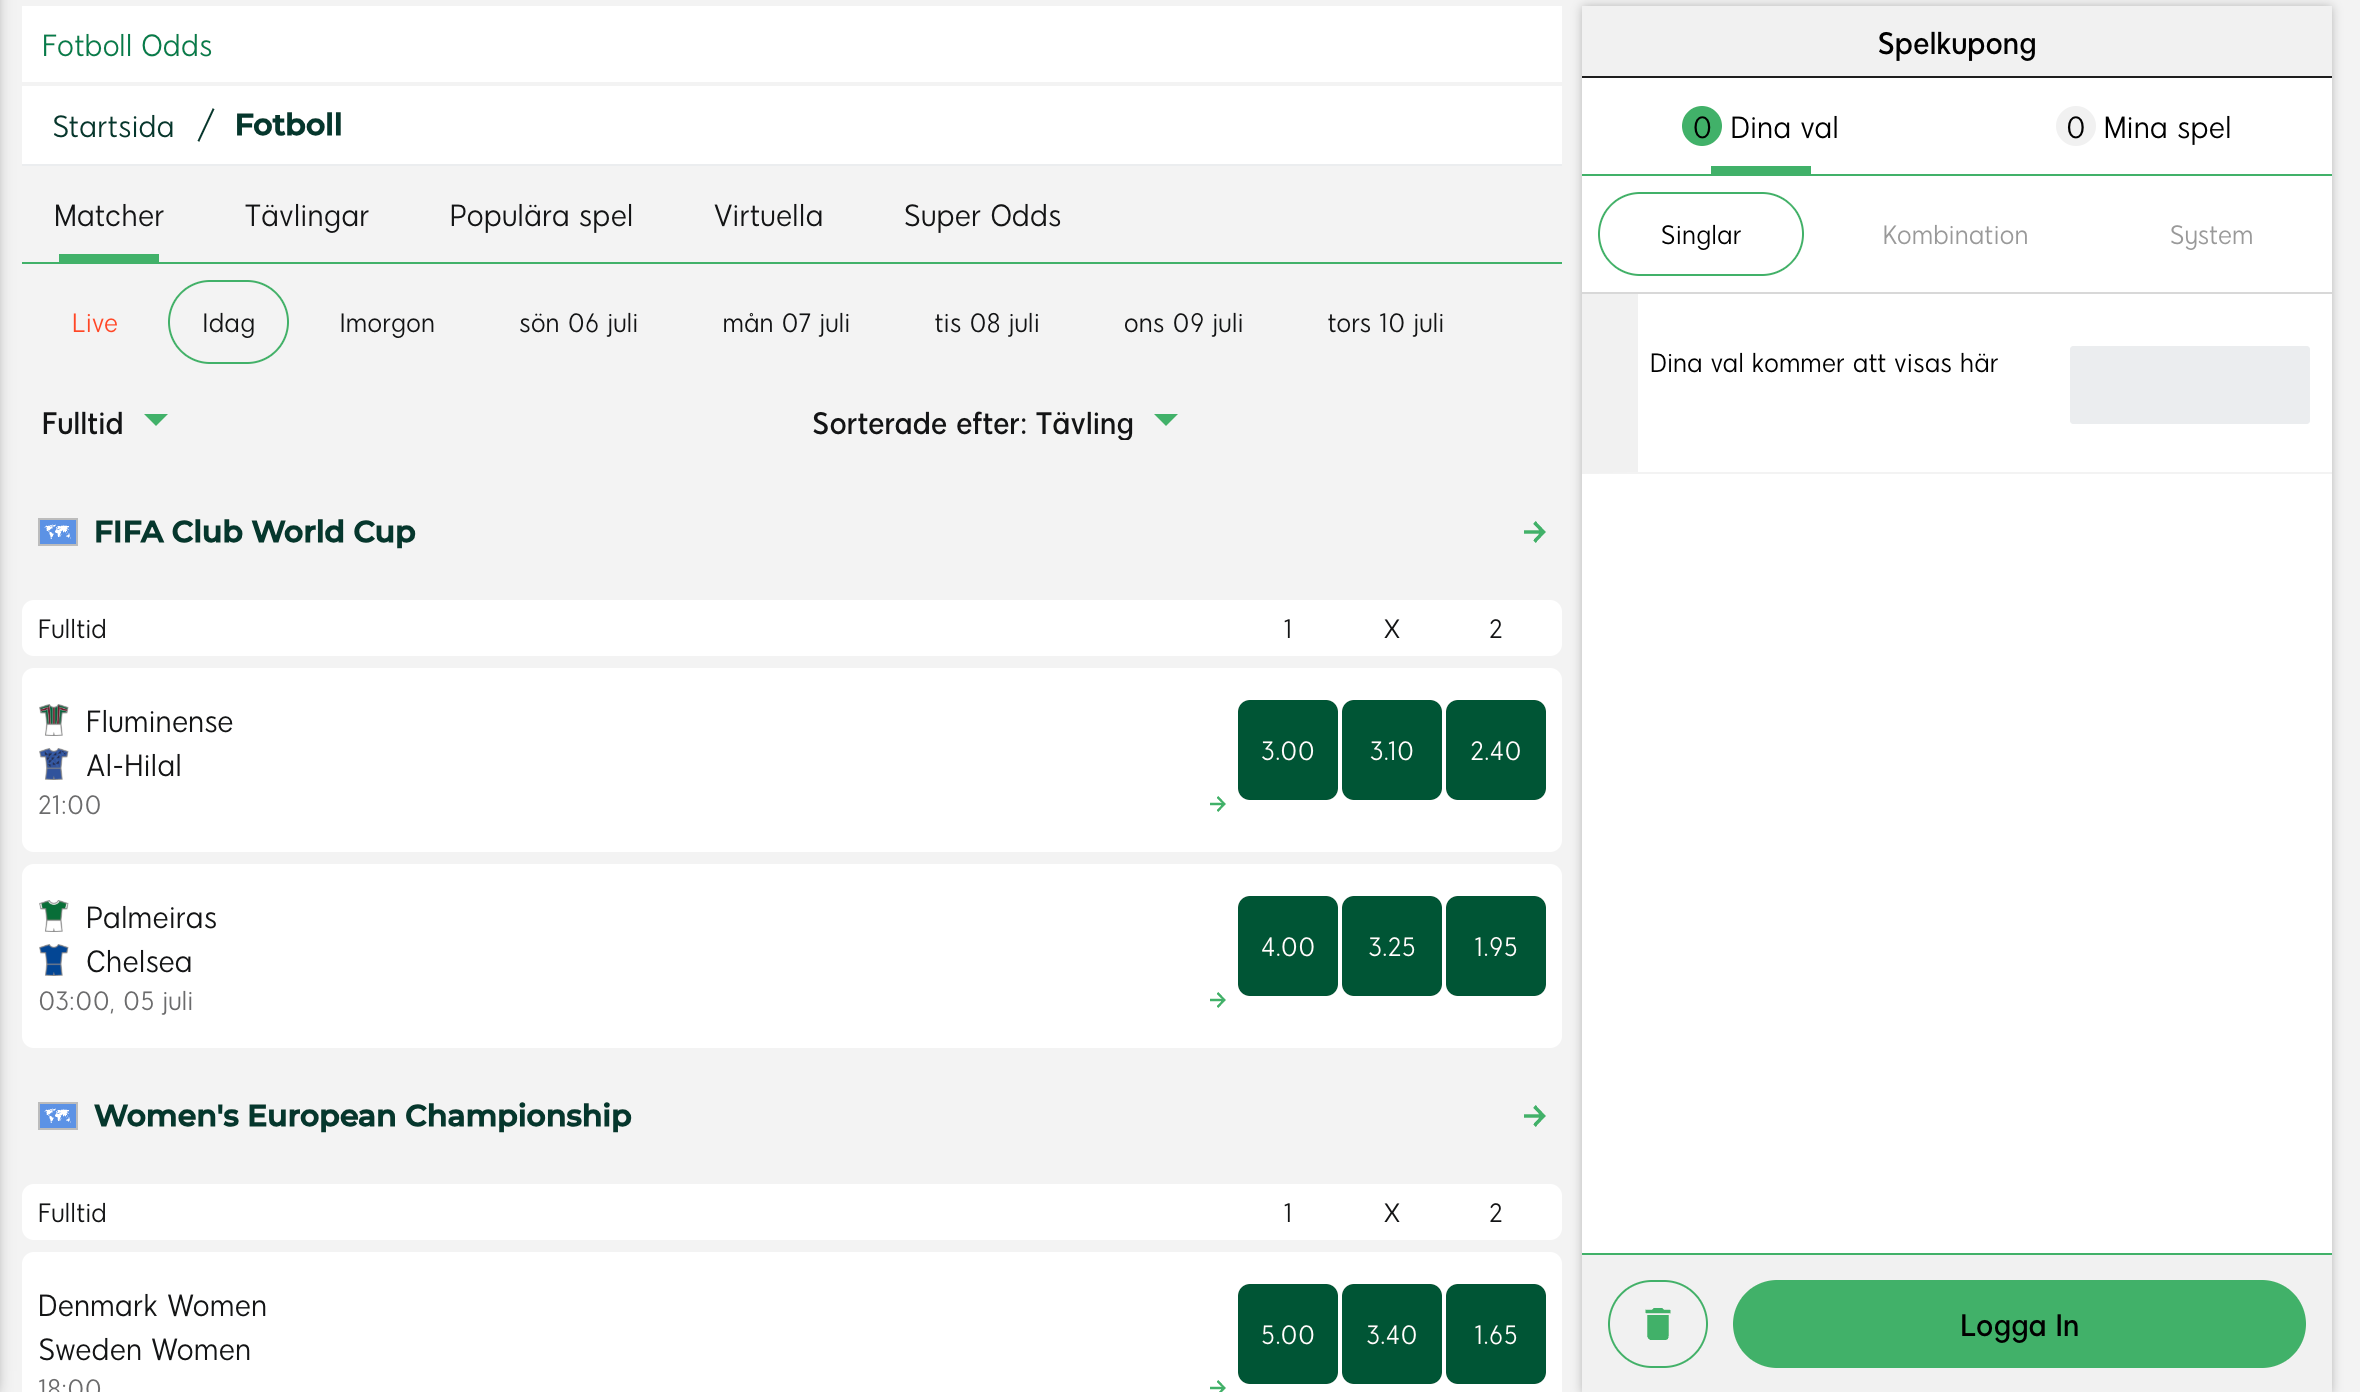Open Women's European Championship arrow link

tap(1534, 1116)
